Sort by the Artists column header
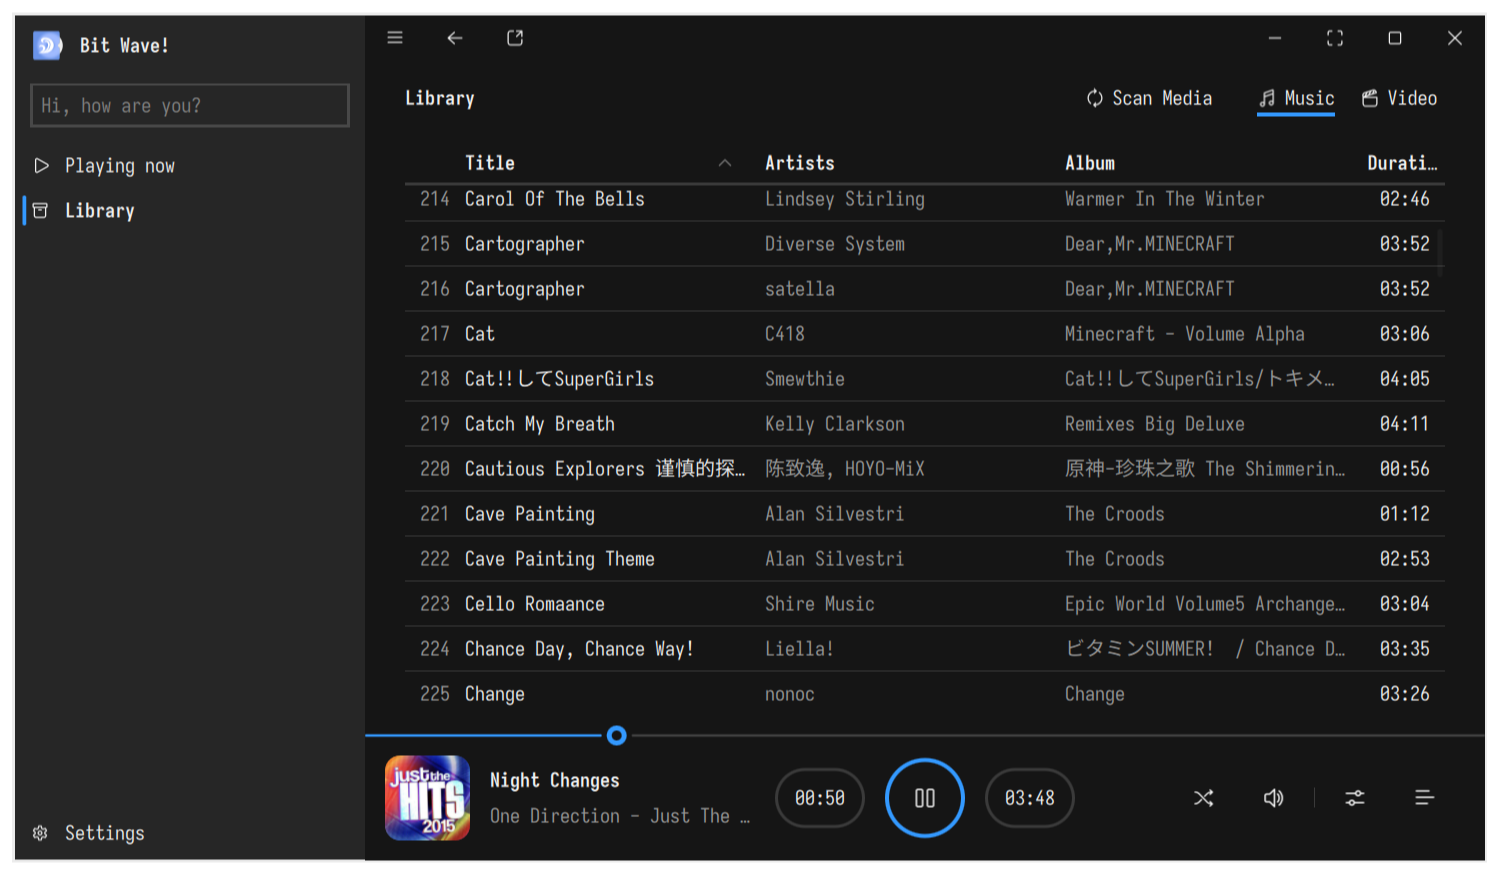Screen dimensions: 1500x875 800,163
